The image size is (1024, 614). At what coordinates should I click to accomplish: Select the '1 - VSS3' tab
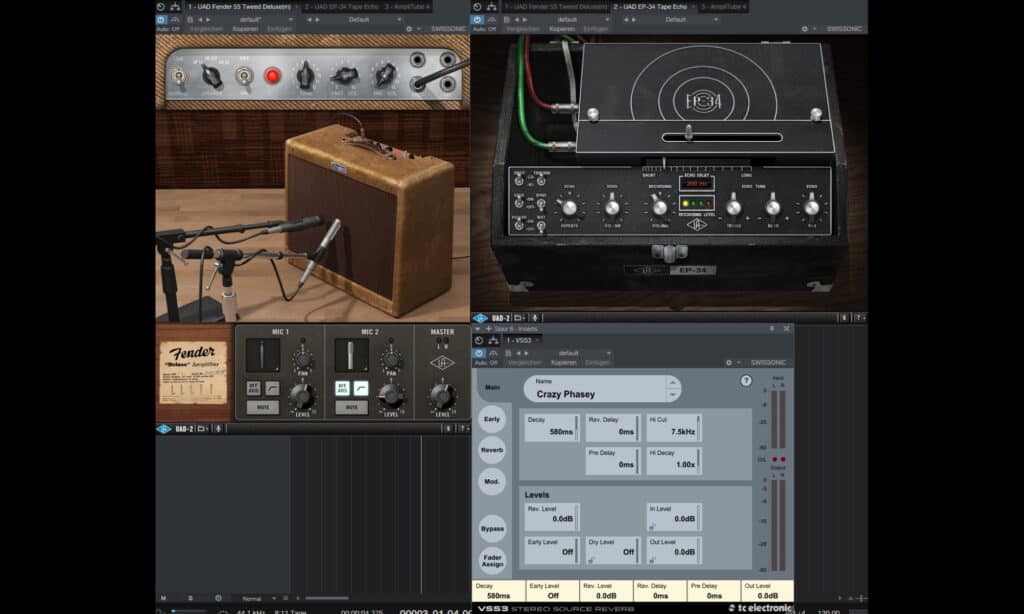520,340
